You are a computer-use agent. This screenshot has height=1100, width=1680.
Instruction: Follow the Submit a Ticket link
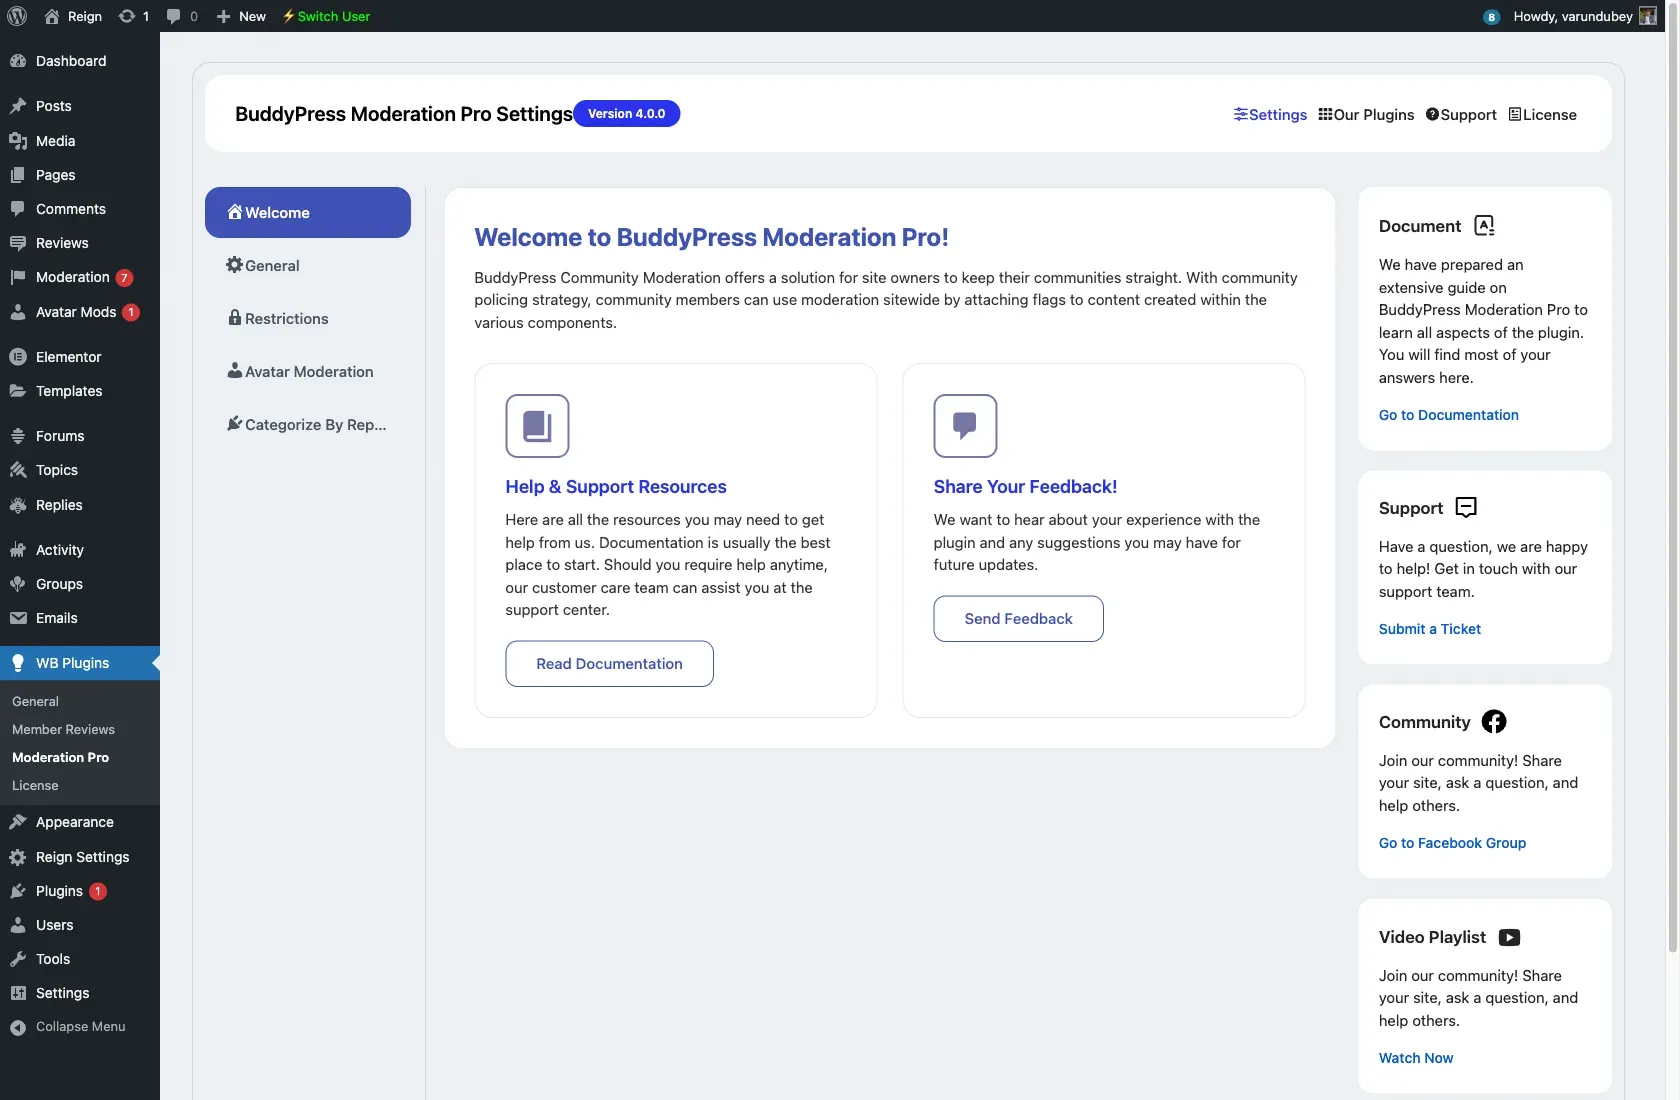click(x=1429, y=629)
